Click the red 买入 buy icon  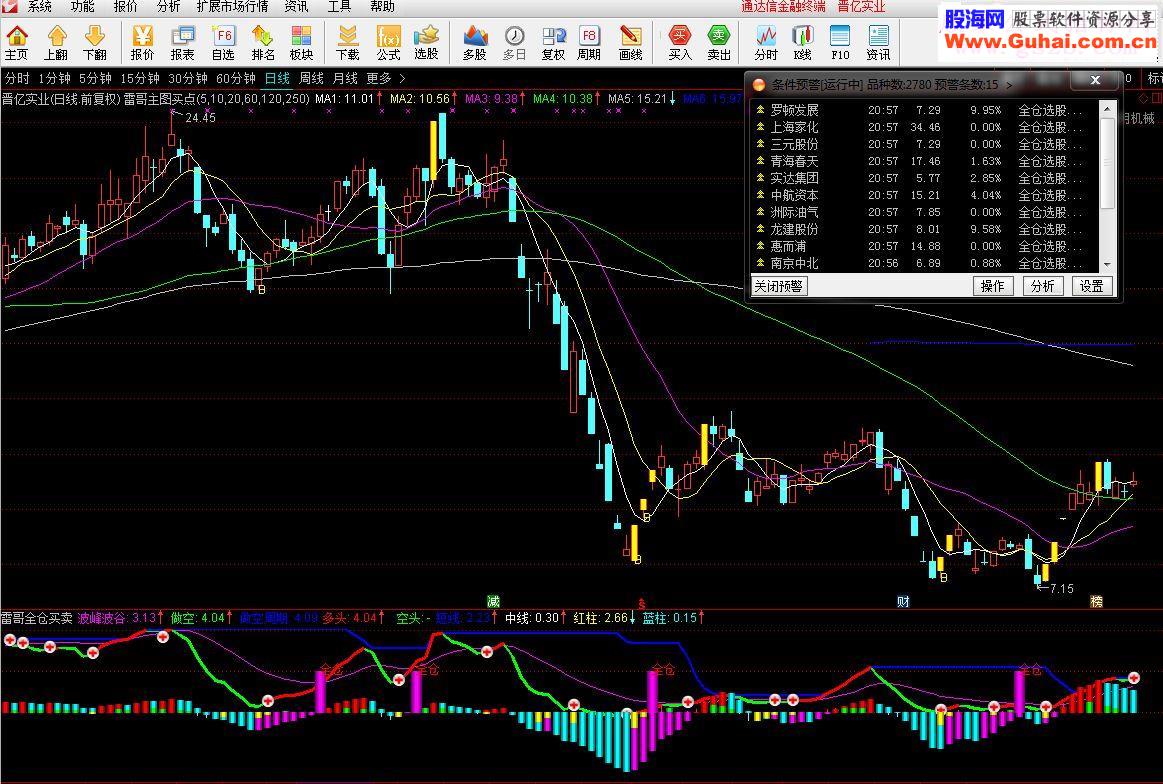click(x=679, y=42)
